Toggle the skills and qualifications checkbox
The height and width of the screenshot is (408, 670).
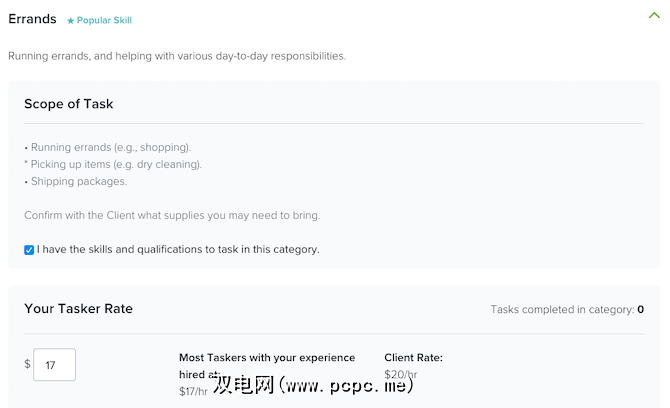tap(29, 249)
